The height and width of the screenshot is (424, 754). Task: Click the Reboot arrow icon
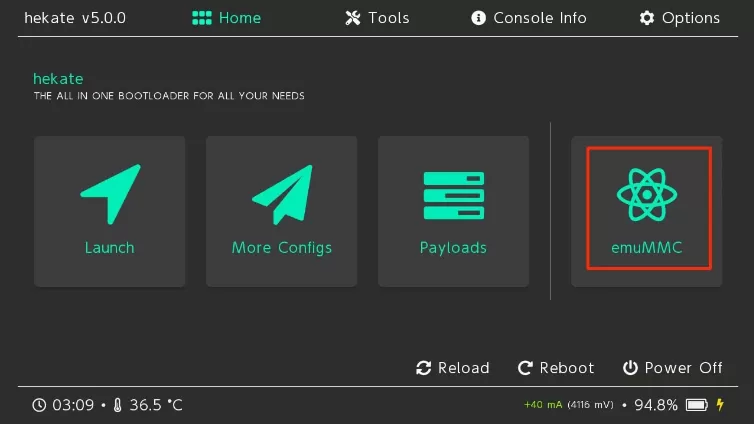click(x=525, y=368)
